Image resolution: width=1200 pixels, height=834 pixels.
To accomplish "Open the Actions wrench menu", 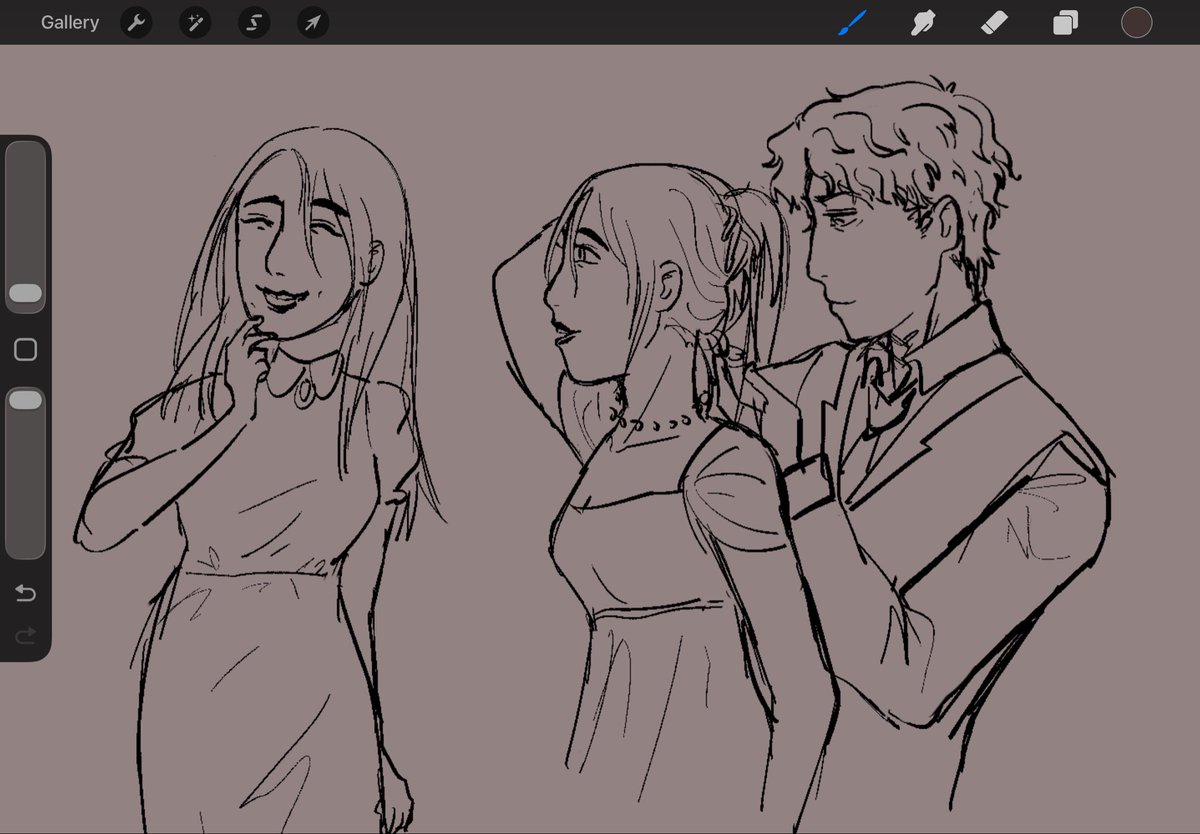I will [136, 22].
